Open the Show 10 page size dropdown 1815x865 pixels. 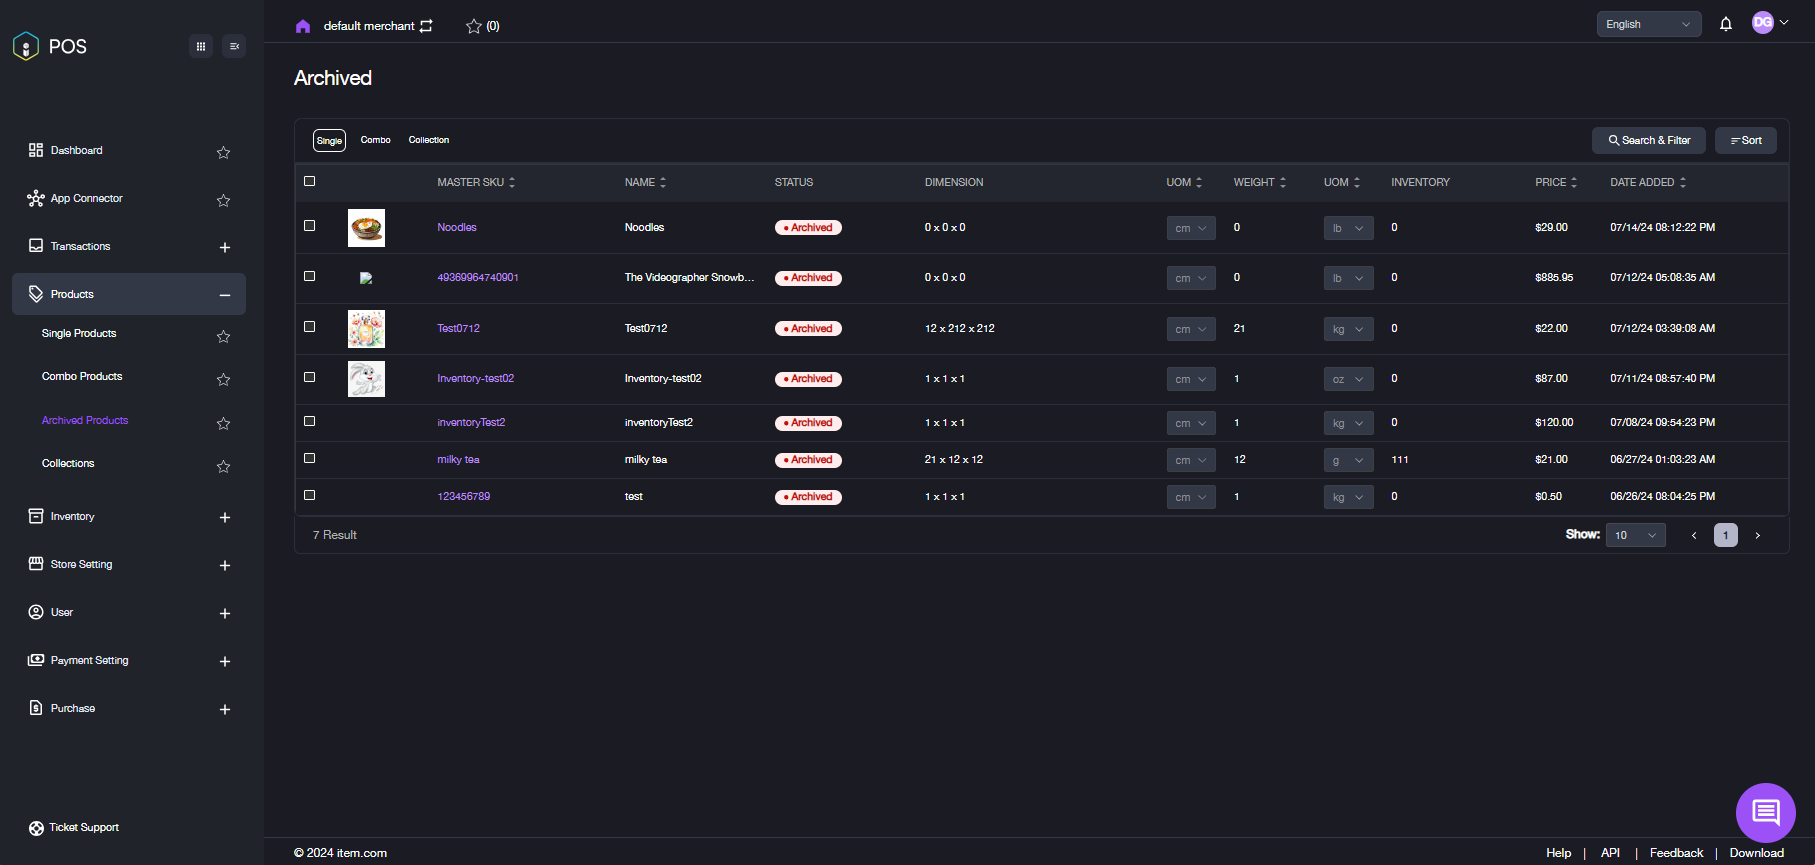click(1635, 535)
